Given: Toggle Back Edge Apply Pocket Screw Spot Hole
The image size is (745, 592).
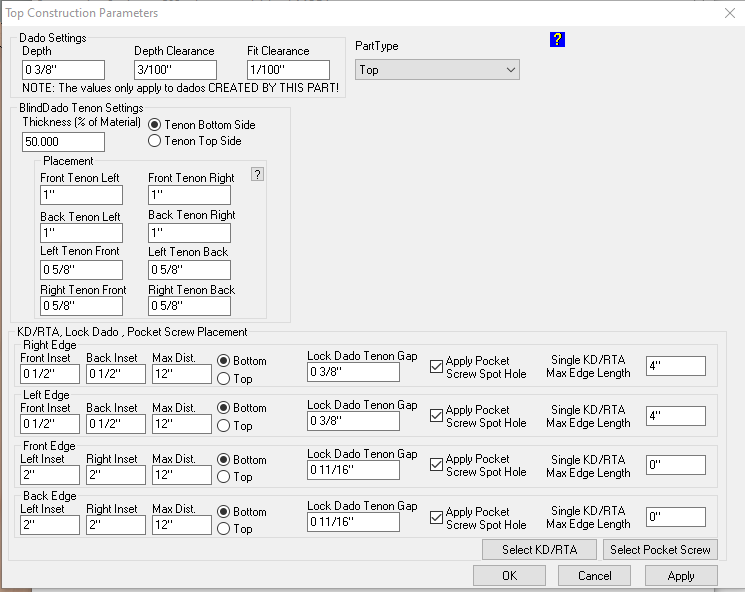Looking at the screenshot, I should tap(436, 517).
